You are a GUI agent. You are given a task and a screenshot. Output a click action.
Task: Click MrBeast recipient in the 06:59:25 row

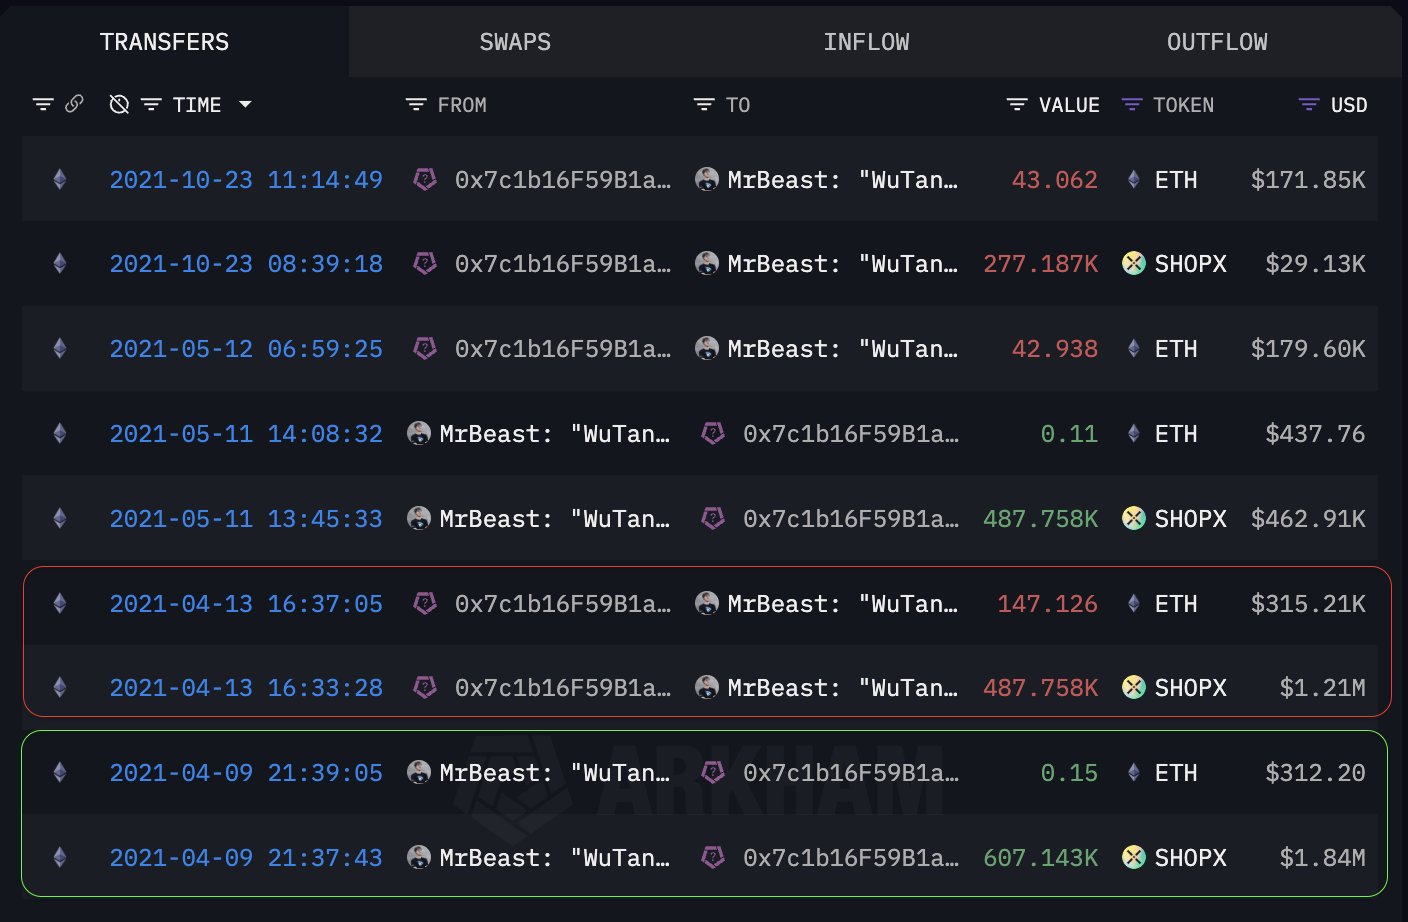842,349
